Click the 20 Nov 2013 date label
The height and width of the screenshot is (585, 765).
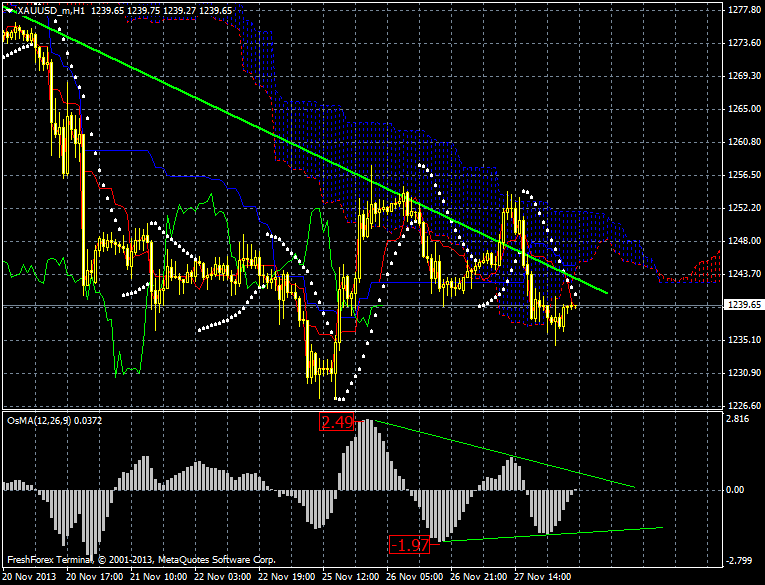tap(28, 577)
